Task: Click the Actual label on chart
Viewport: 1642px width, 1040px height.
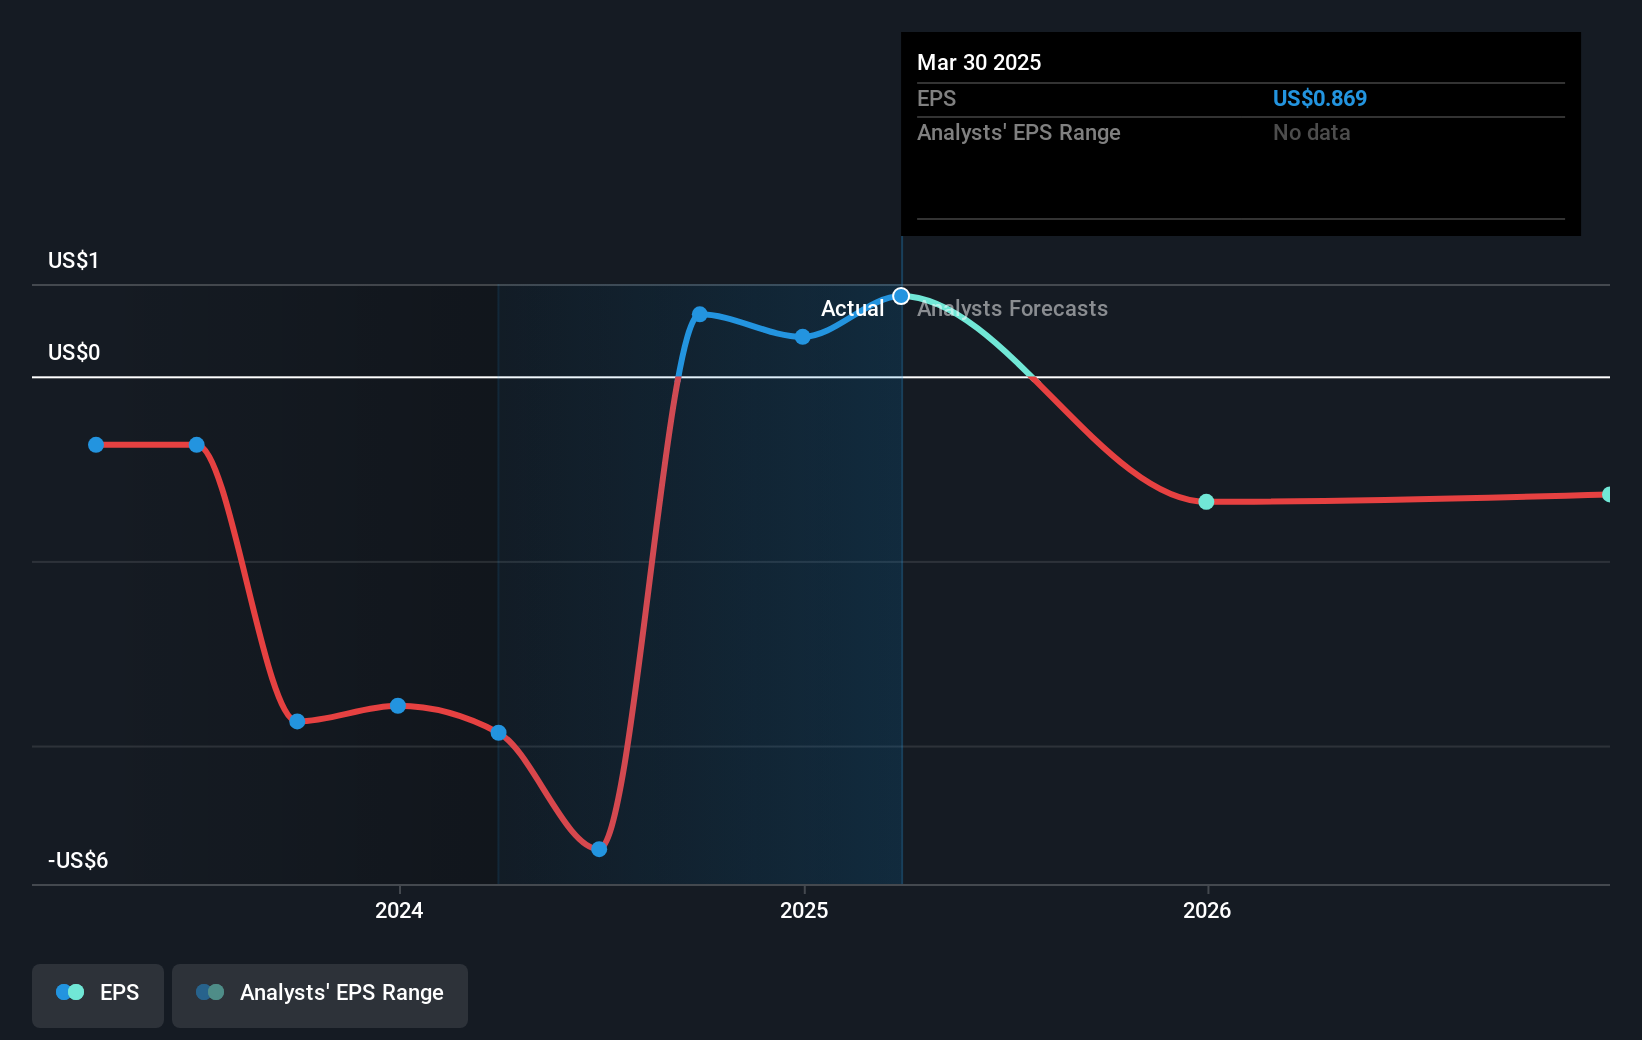Action: [852, 309]
